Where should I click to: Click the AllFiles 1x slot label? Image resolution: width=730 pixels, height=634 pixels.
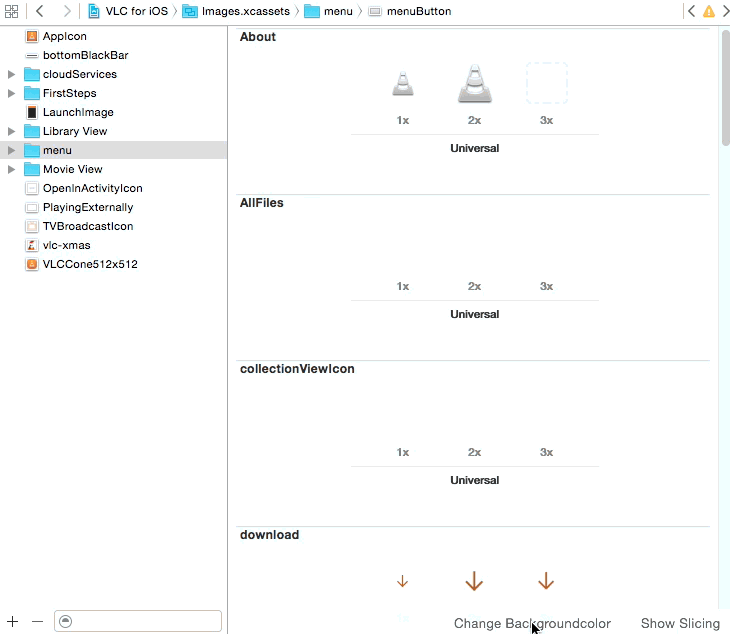point(403,286)
